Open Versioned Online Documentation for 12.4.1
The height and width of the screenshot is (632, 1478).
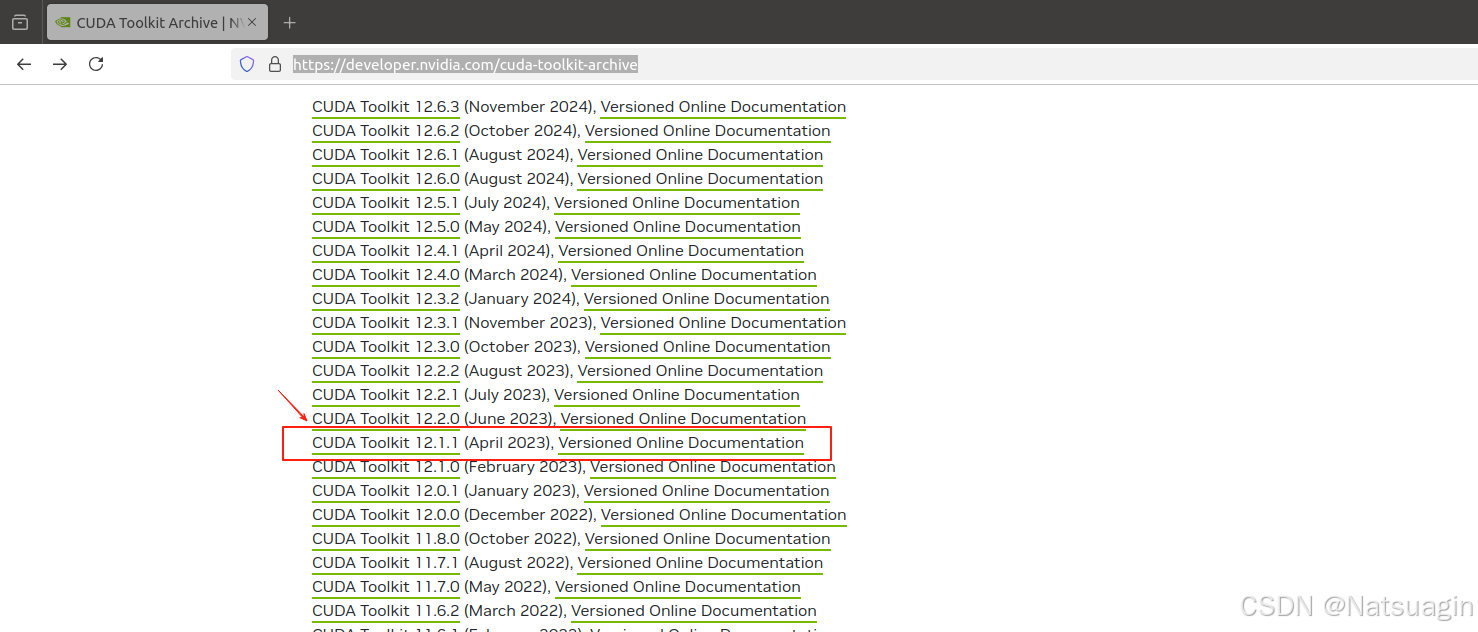[x=681, y=251]
